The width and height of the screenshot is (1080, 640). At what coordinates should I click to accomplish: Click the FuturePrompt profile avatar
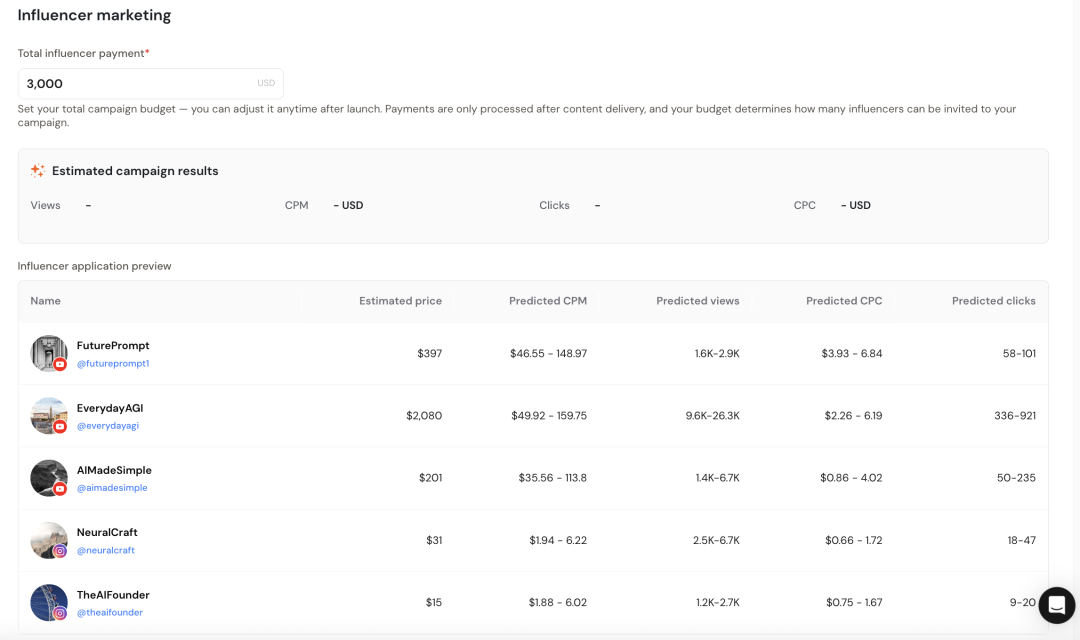point(47,352)
